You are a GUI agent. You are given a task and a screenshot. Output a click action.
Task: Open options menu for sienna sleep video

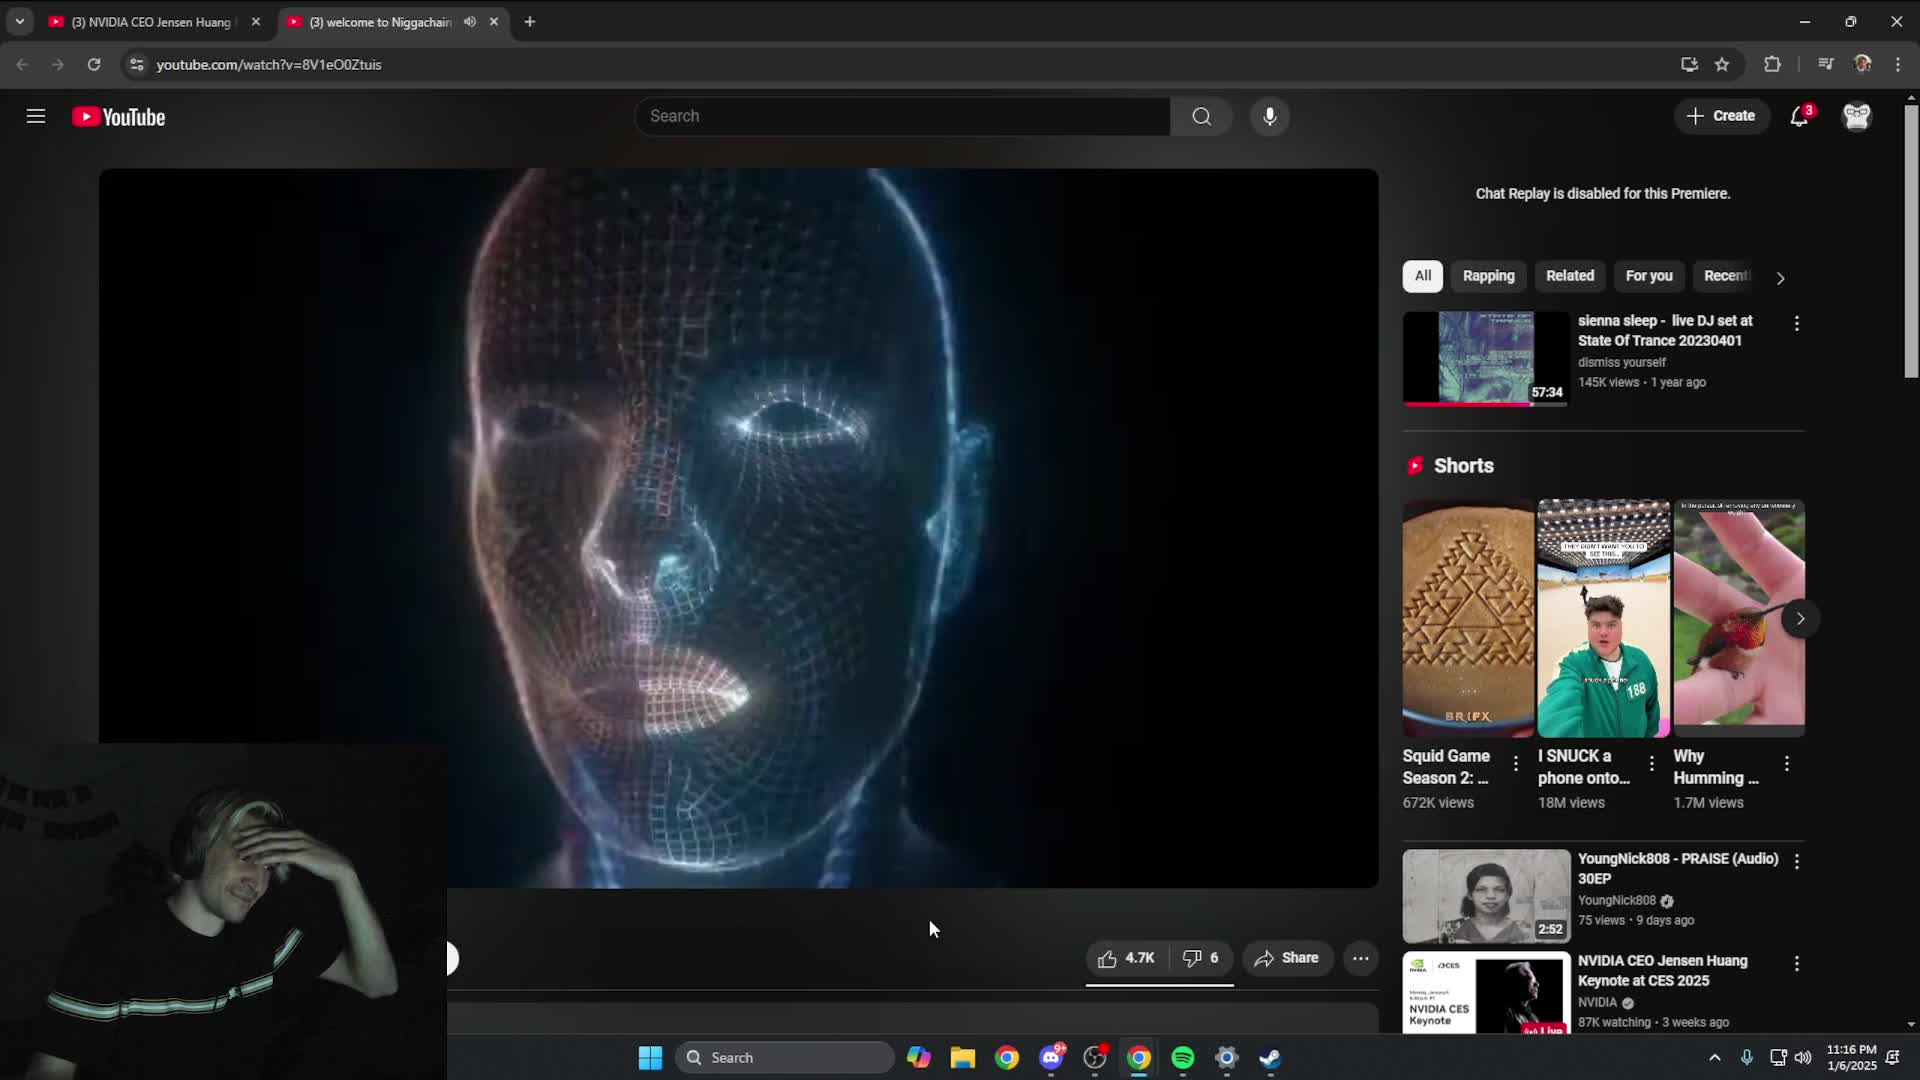1797,323
